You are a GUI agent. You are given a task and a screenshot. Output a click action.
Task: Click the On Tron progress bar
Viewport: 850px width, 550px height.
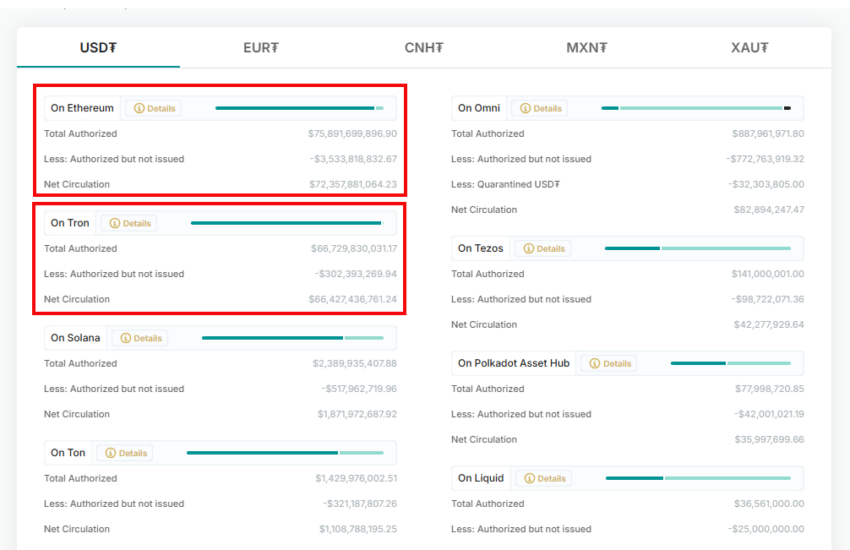[x=287, y=223]
